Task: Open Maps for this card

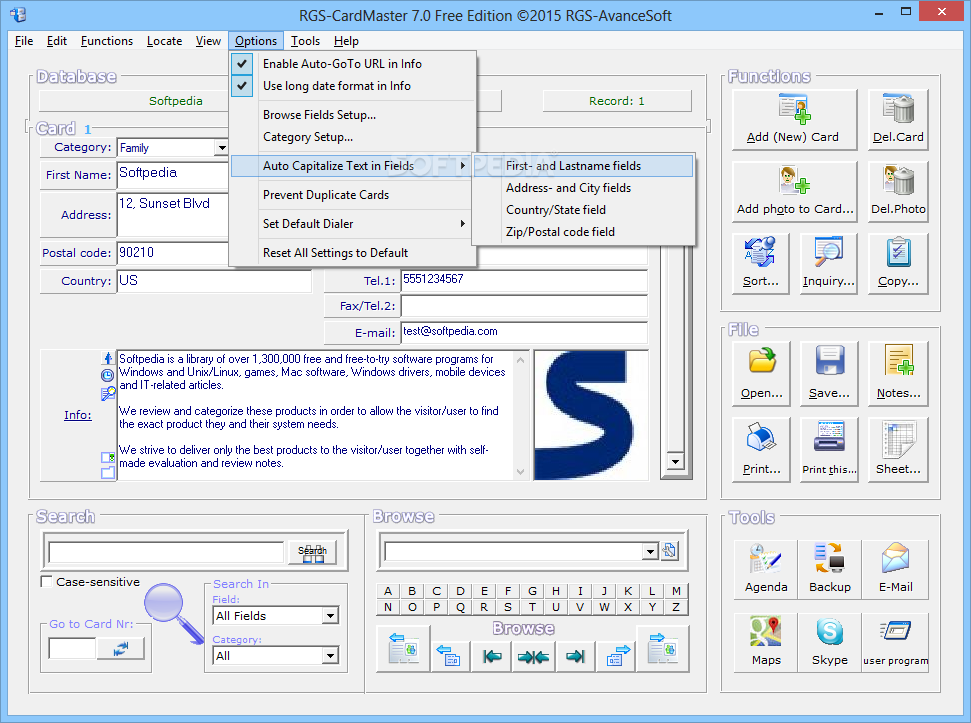Action: tap(766, 642)
